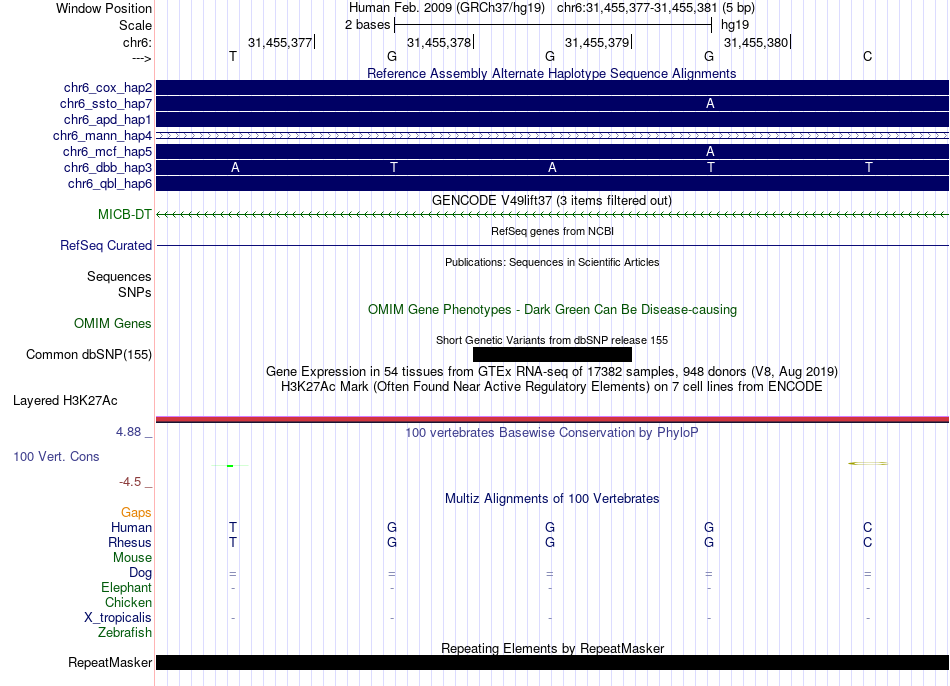The width and height of the screenshot is (950, 686).
Task: Click the X_tropicalis species label
Action: click(x=118, y=618)
